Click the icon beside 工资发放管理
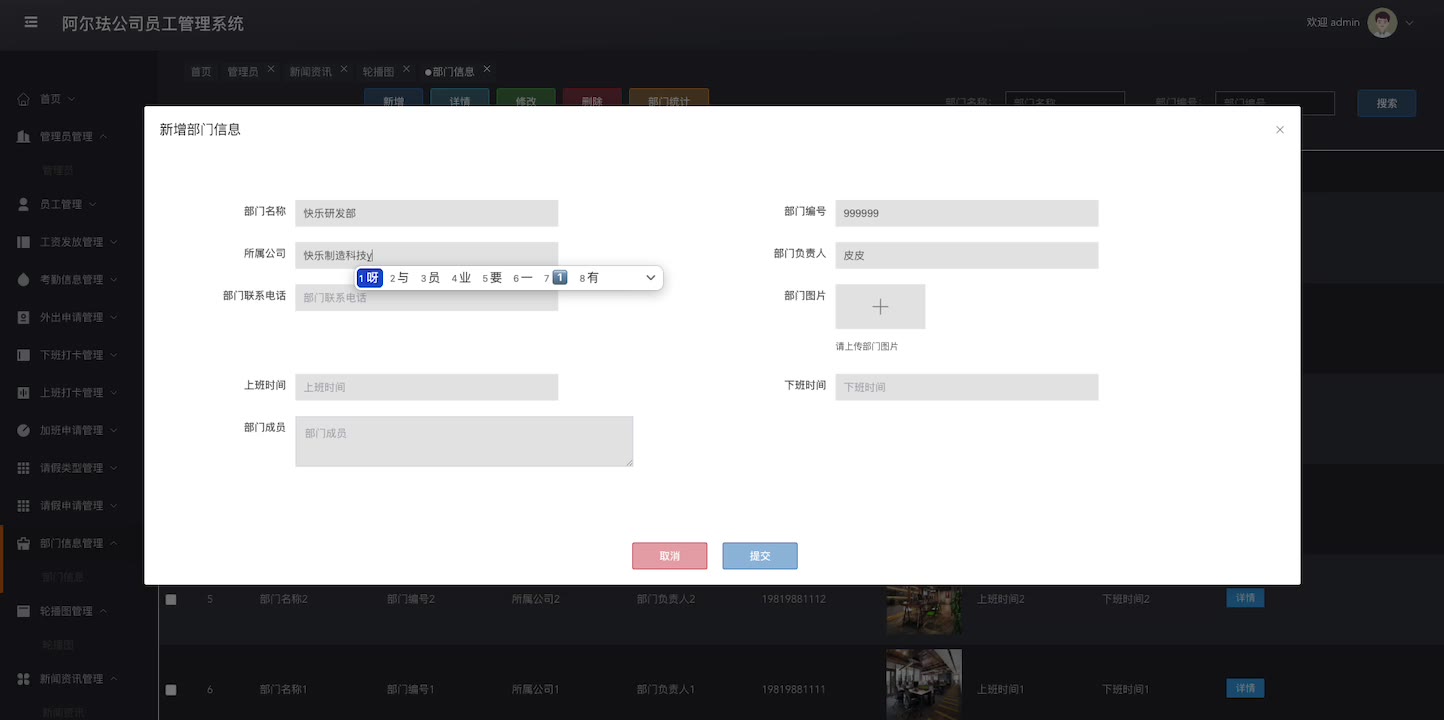Viewport: 1444px width, 720px height. 24,242
